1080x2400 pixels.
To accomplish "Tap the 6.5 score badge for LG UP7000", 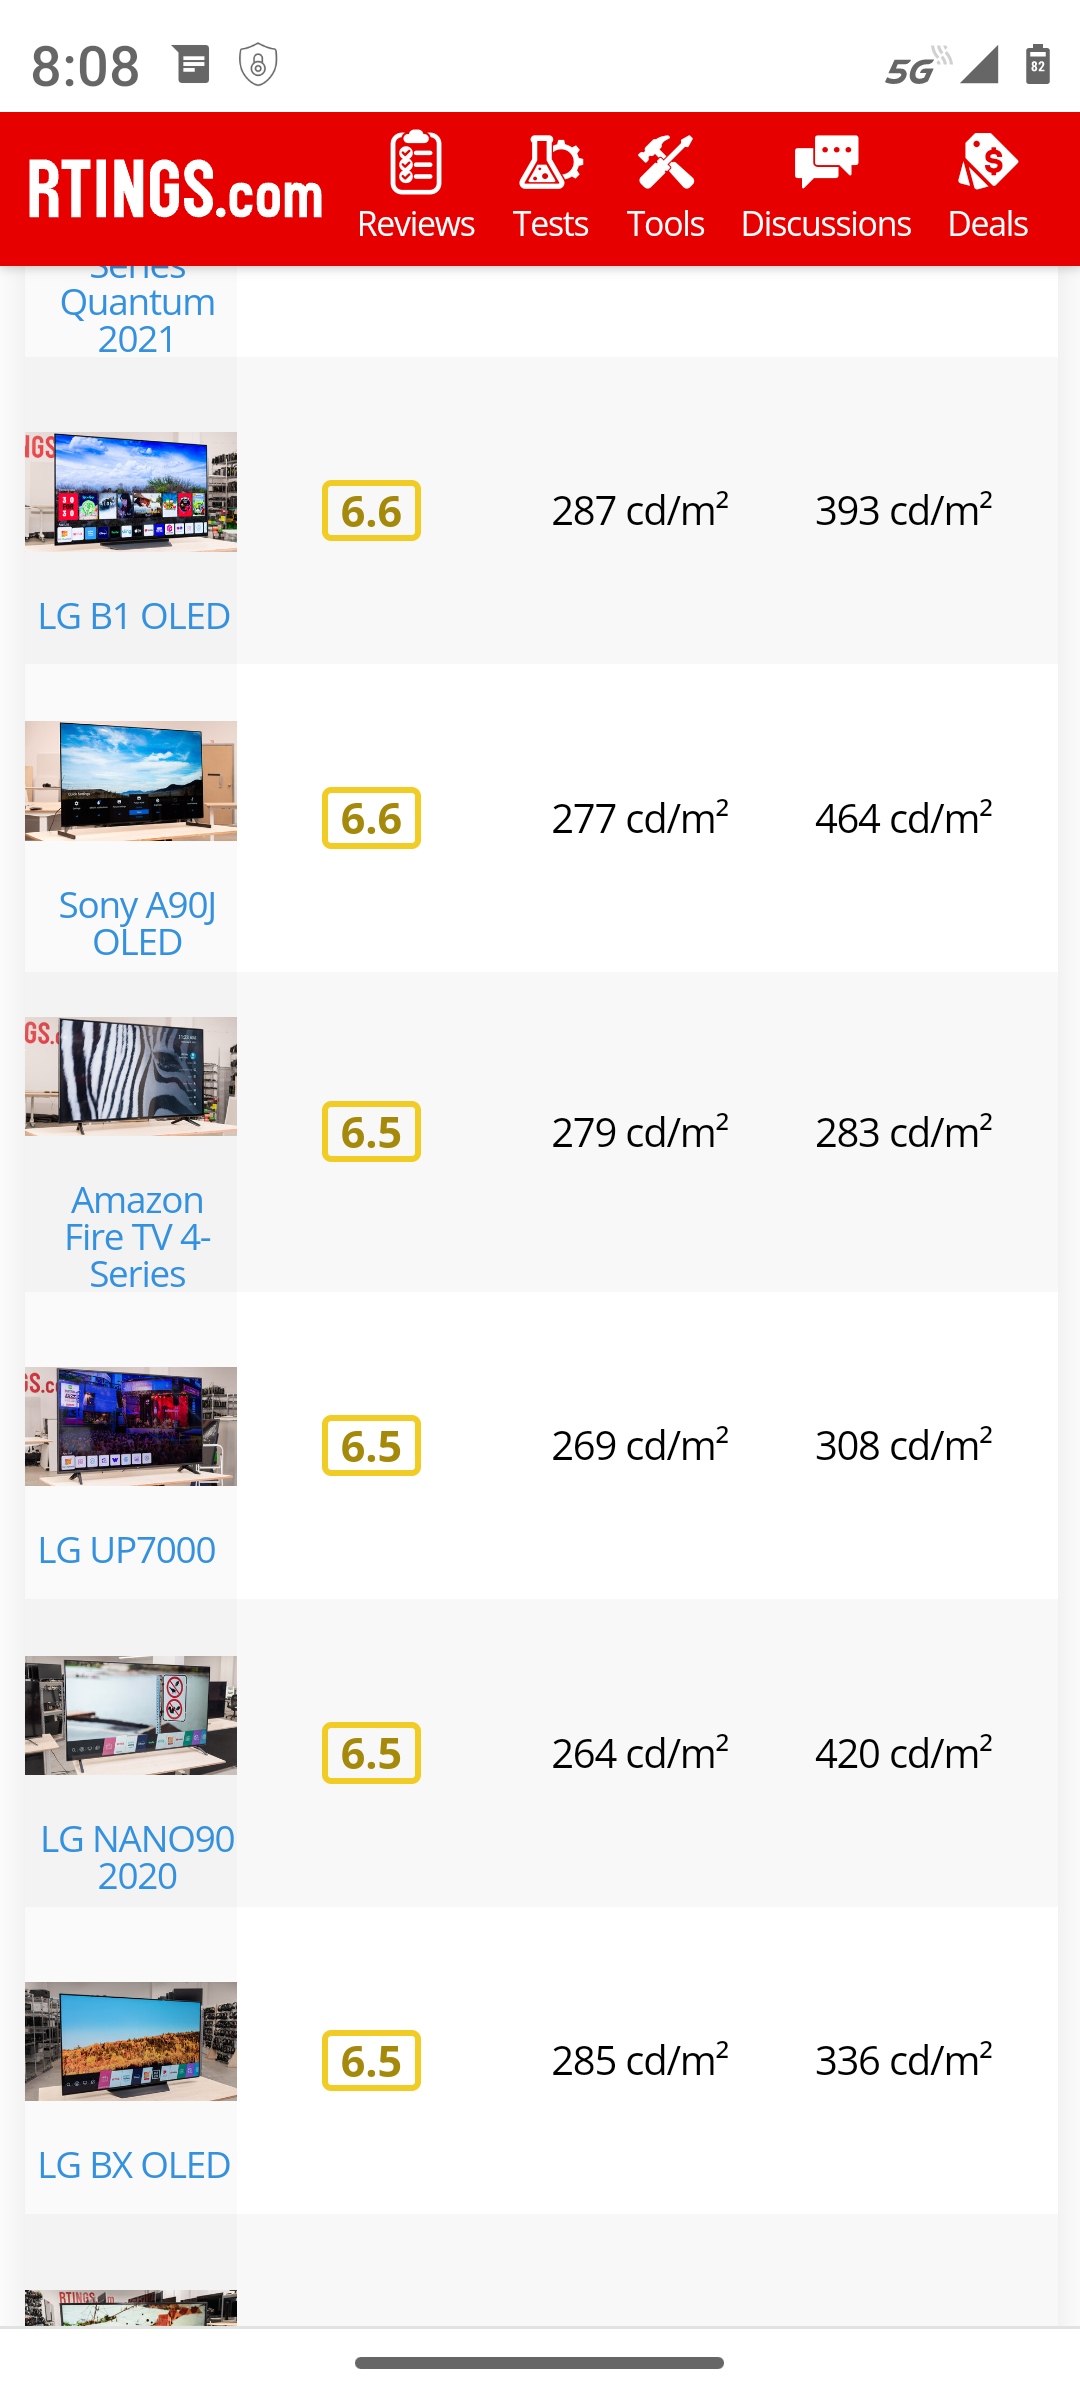I will 371,1446.
